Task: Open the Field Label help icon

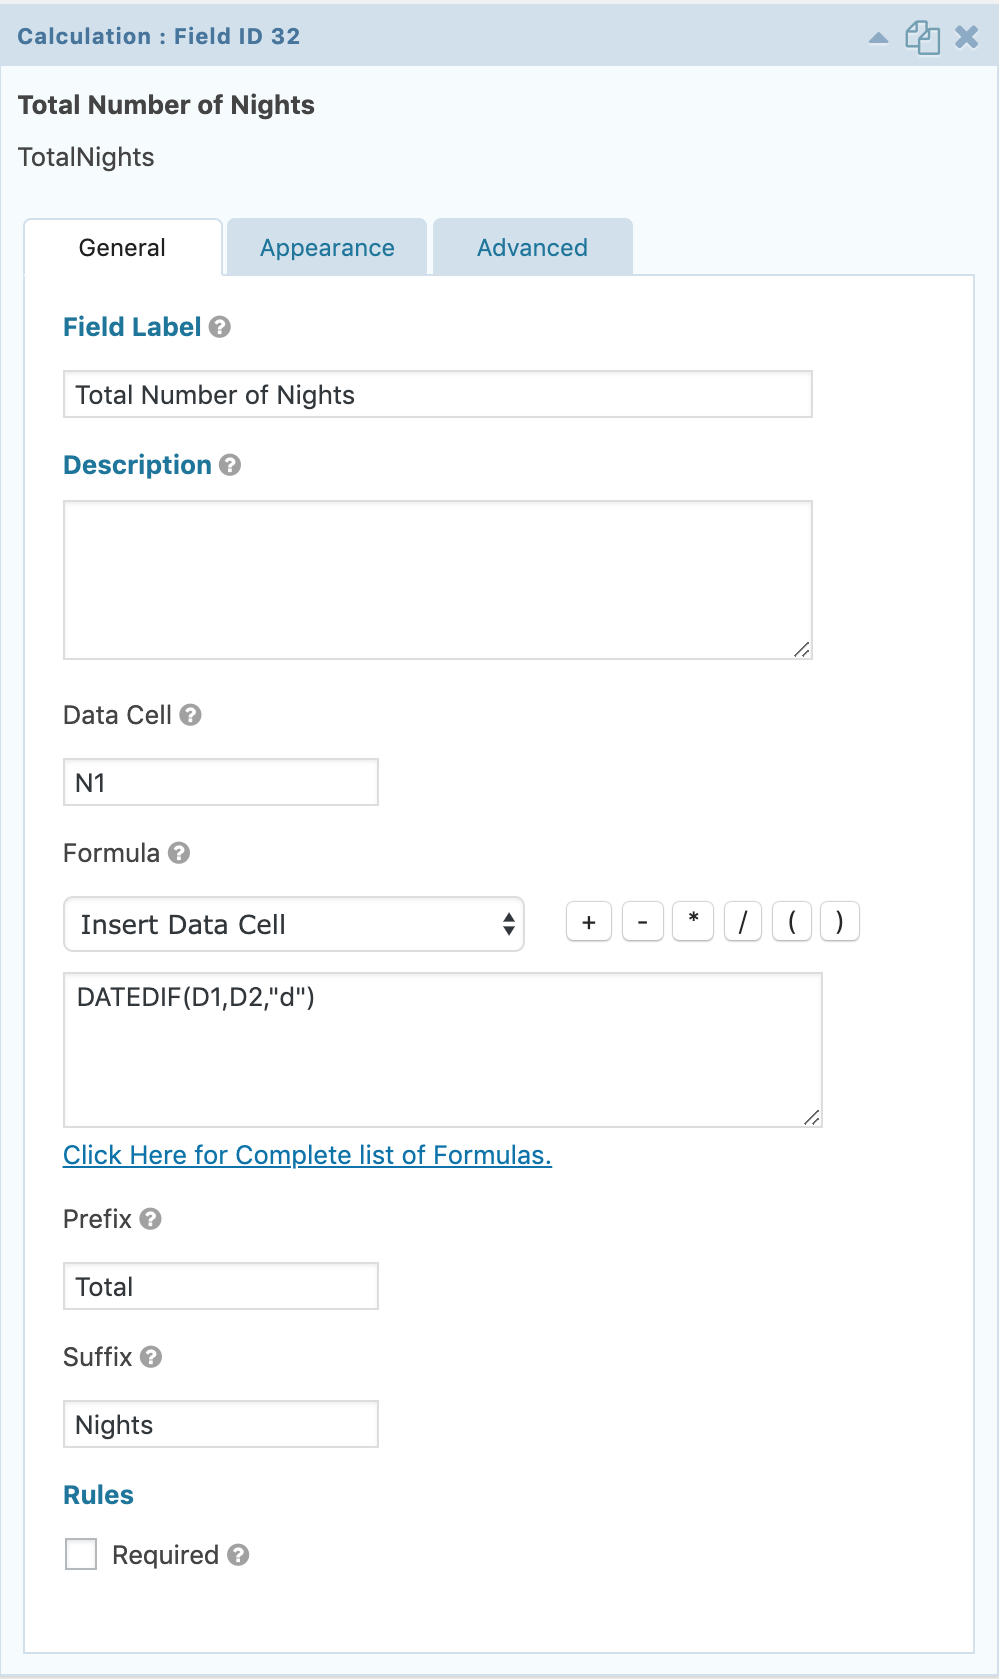Action: tap(220, 327)
